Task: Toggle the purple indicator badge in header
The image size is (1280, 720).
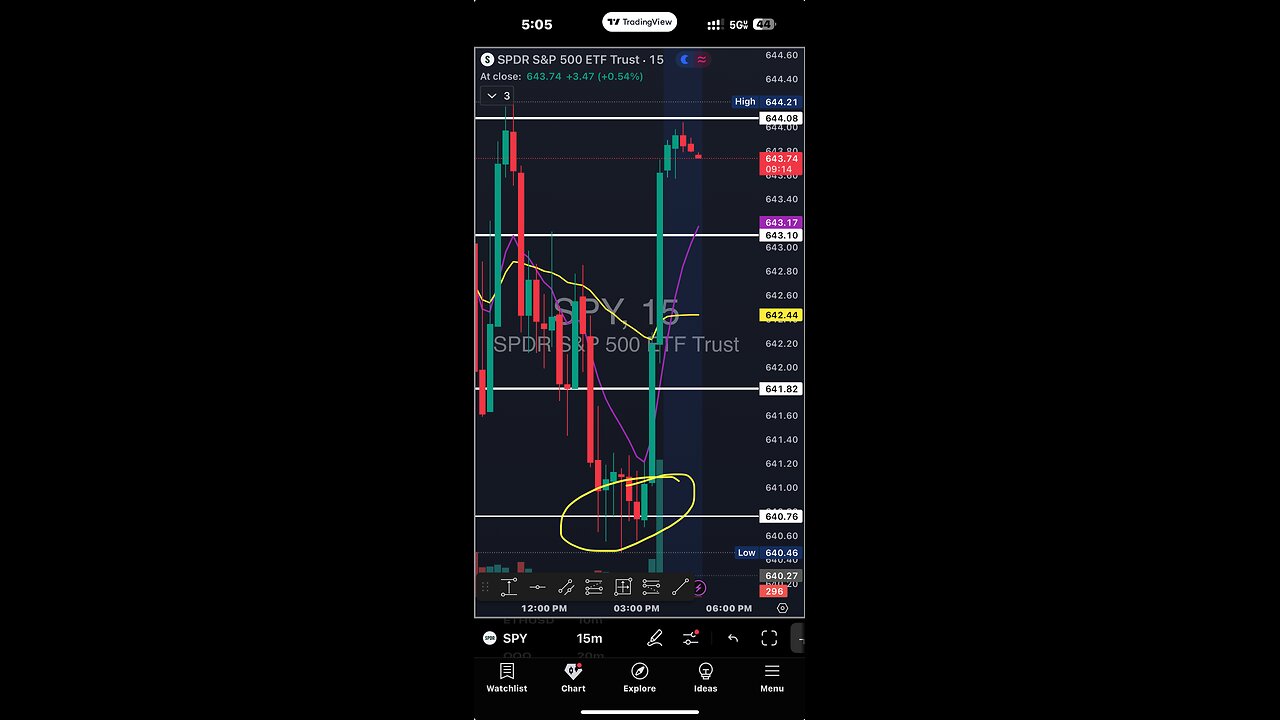Action: (x=702, y=60)
